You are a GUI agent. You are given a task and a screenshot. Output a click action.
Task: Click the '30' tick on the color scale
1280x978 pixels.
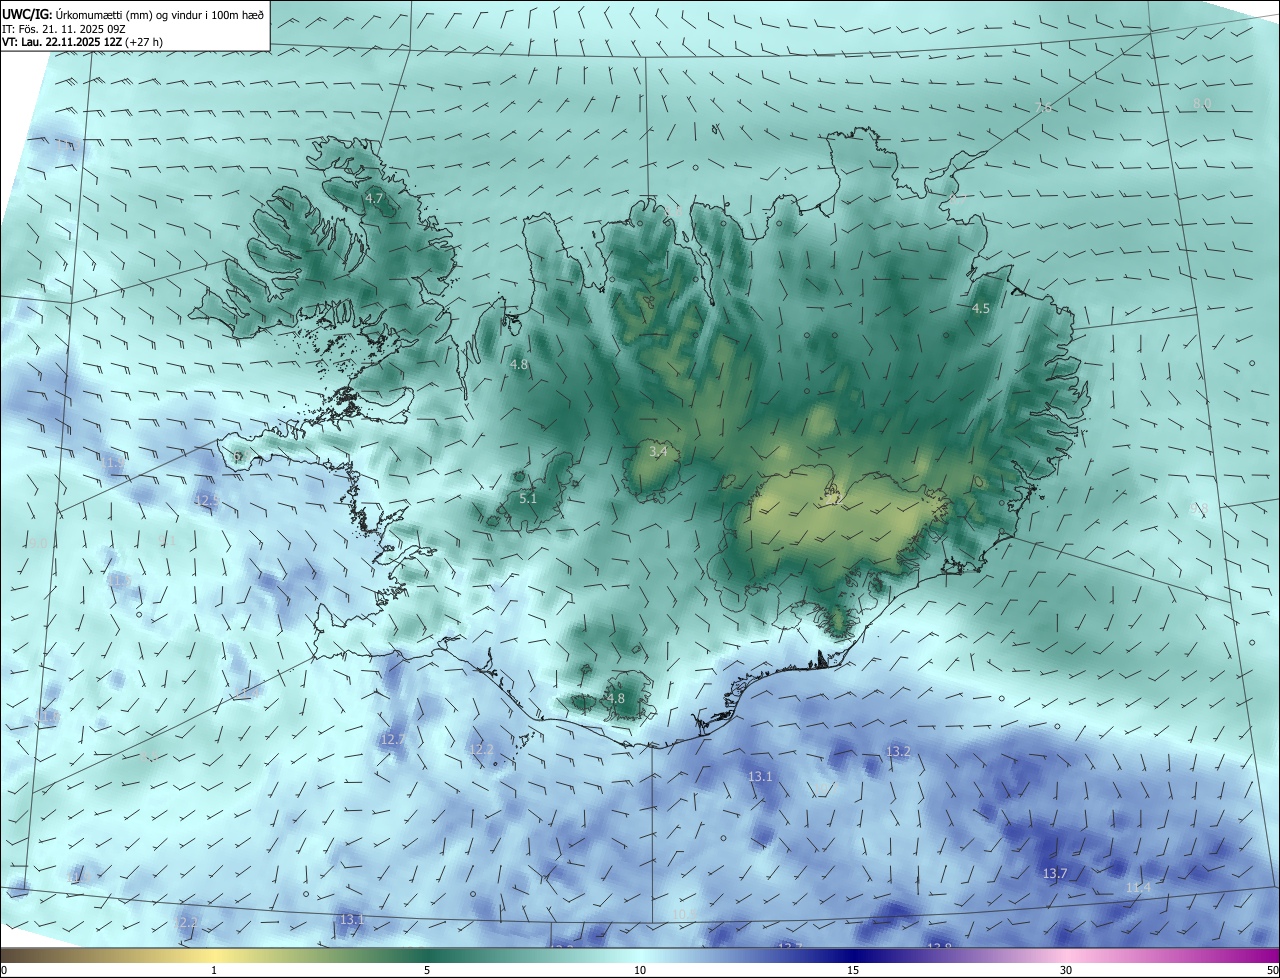coord(1066,970)
